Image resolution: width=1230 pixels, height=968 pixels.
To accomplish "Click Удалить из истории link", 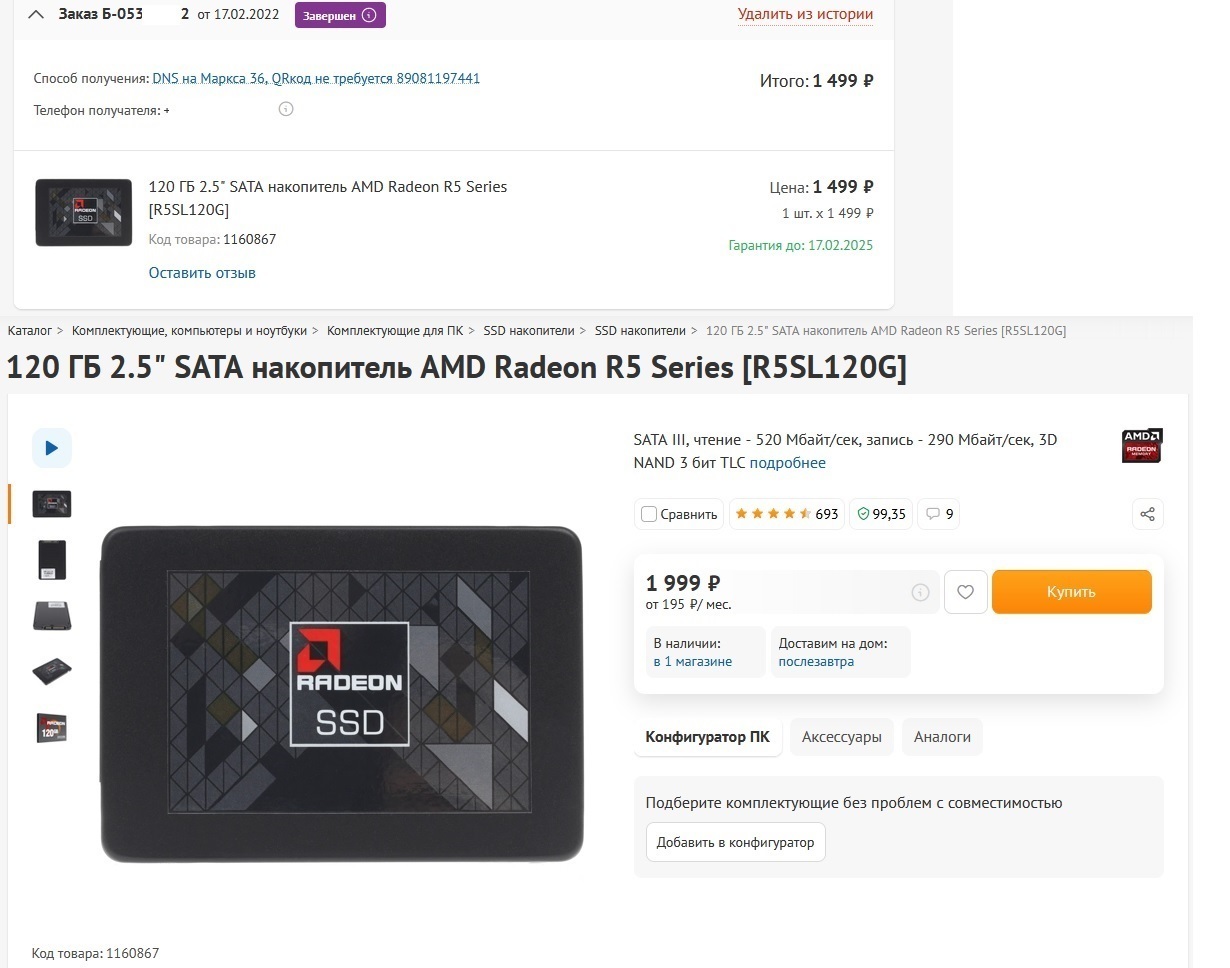I will 805,14.
